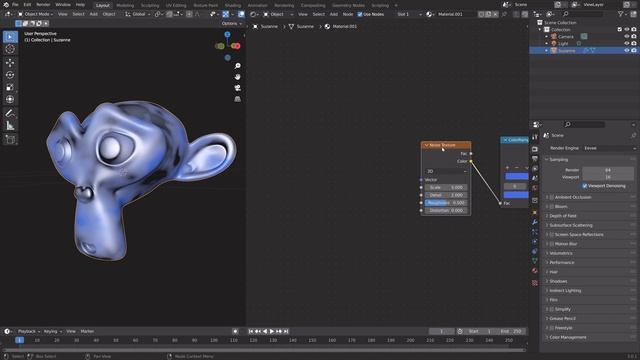Select the Move tool
Image resolution: width=640 pixels, height=360 pixels.
(x=10, y=62)
